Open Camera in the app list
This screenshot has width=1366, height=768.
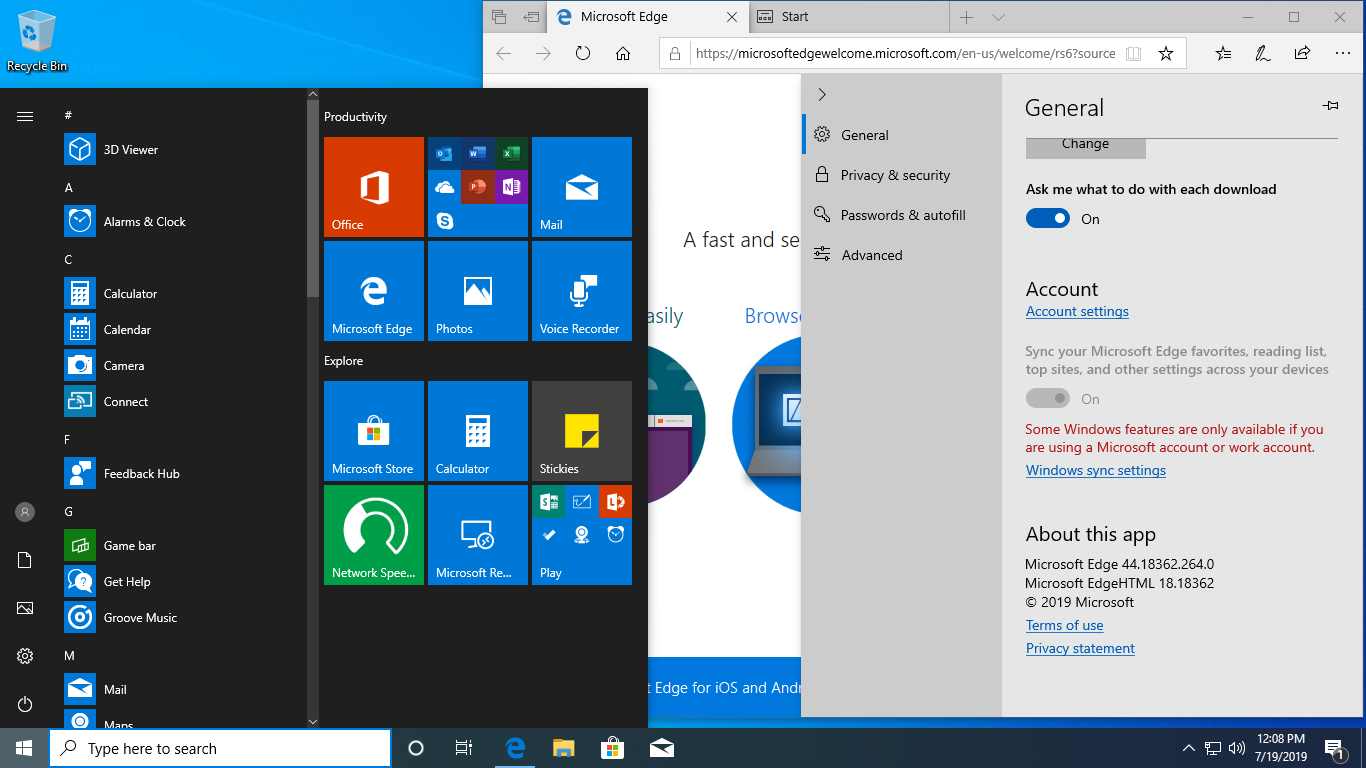tap(183, 366)
